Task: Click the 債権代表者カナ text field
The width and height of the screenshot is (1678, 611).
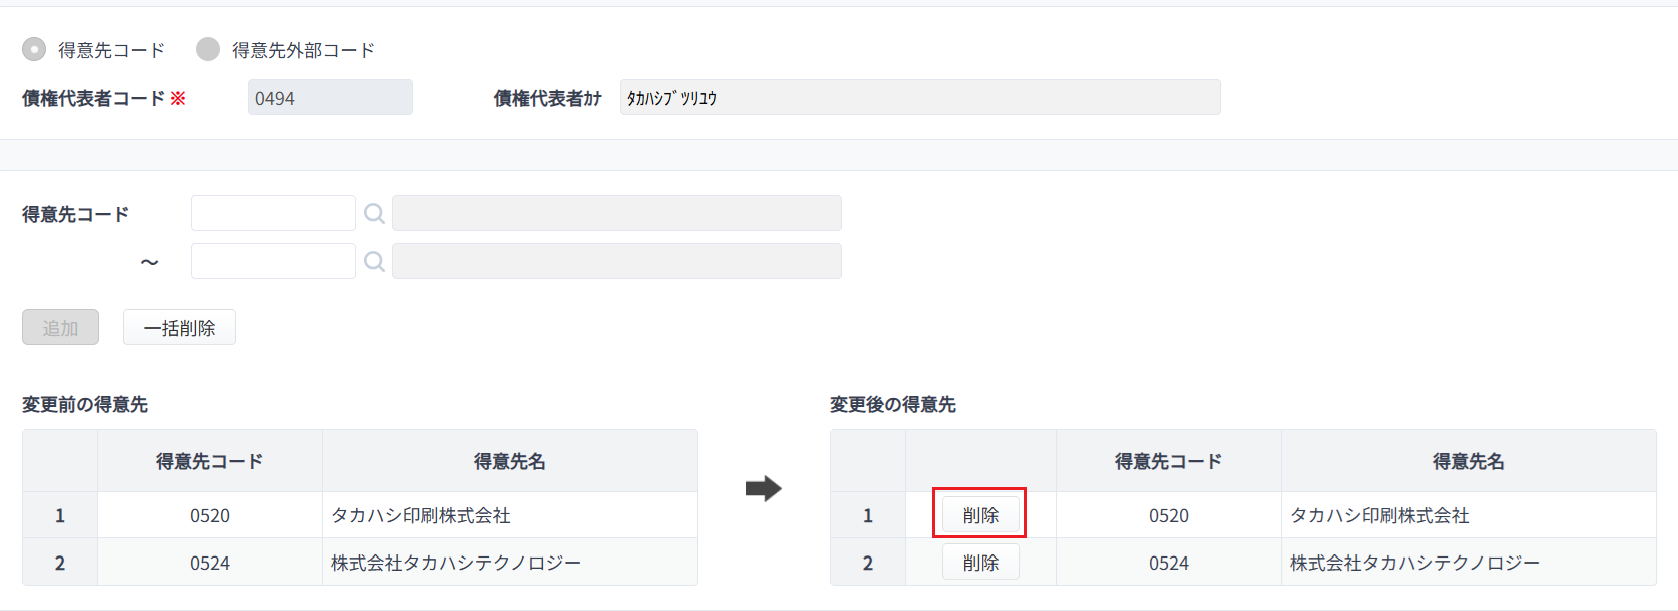Action: coord(920,97)
